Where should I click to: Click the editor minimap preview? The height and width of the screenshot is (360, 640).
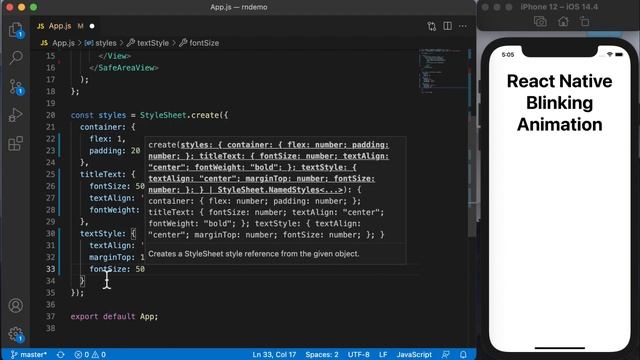click(x=442, y=71)
